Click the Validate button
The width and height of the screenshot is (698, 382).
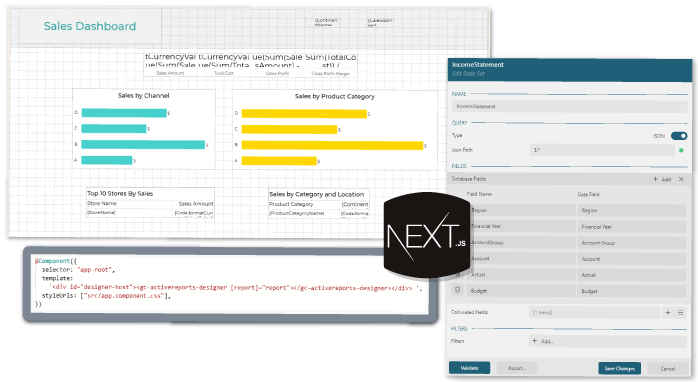(x=469, y=368)
